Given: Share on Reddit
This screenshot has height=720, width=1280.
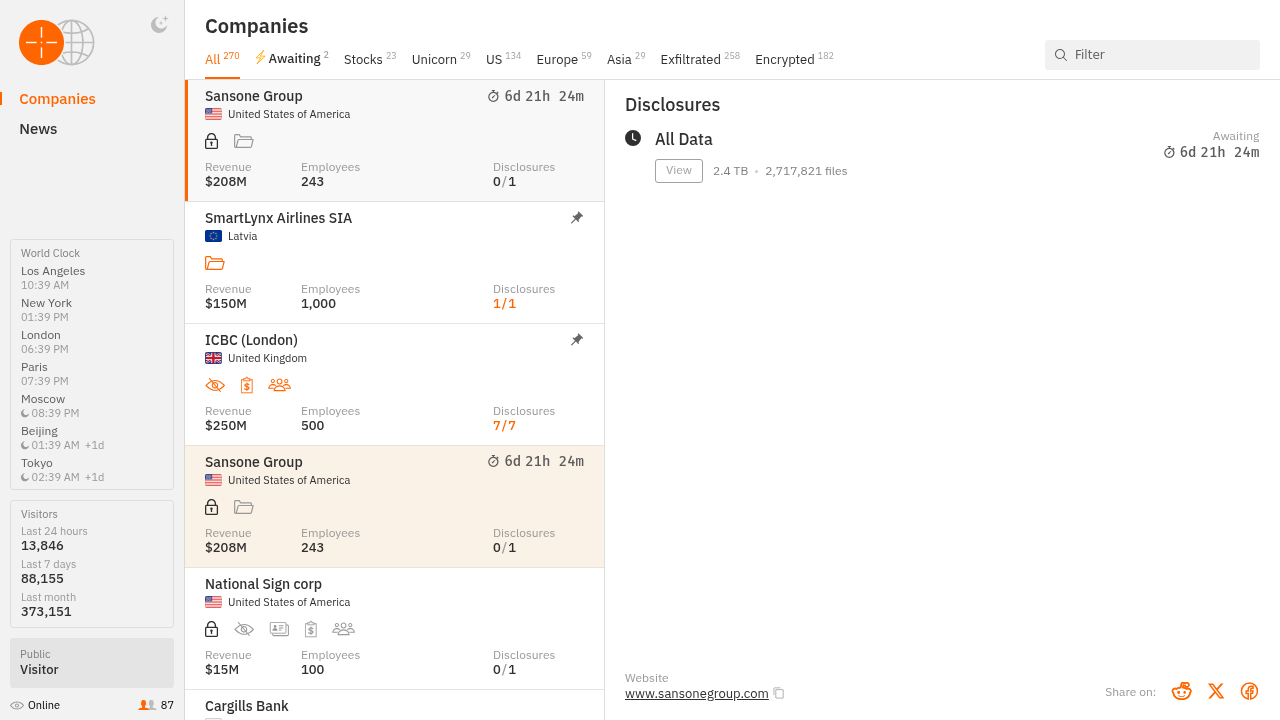Looking at the screenshot, I should coord(1182,691).
